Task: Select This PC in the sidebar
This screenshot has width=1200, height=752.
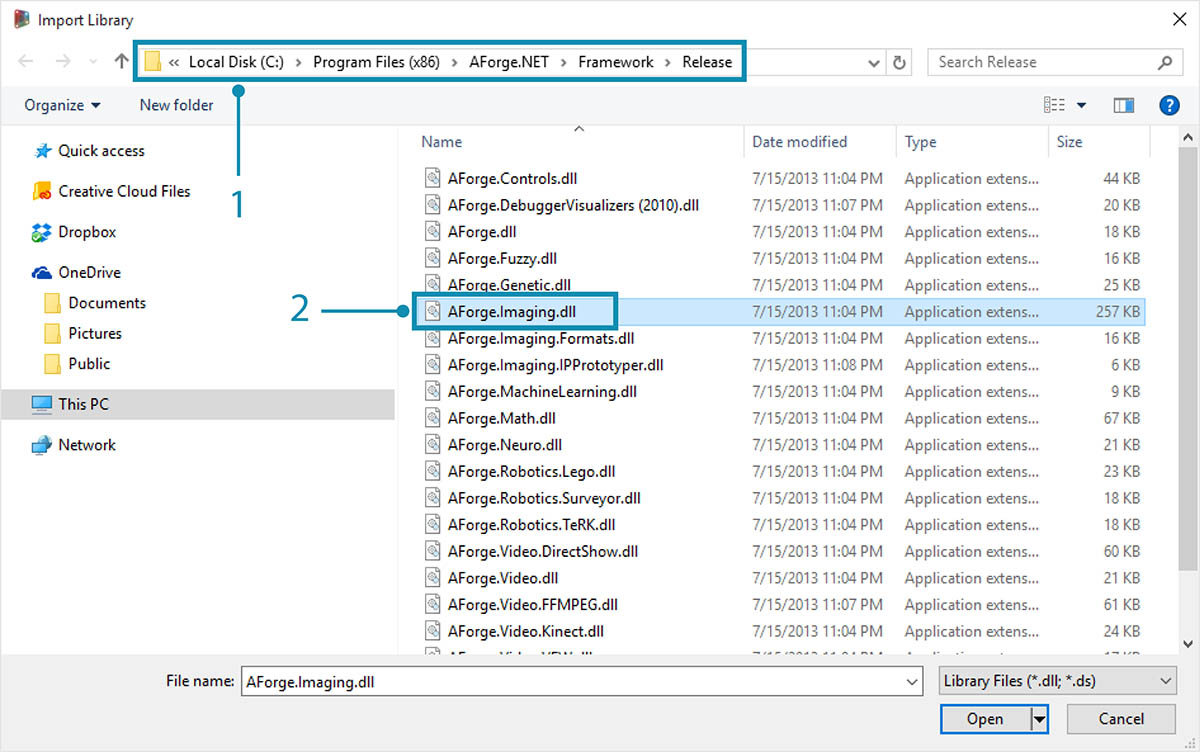Action: 84,405
